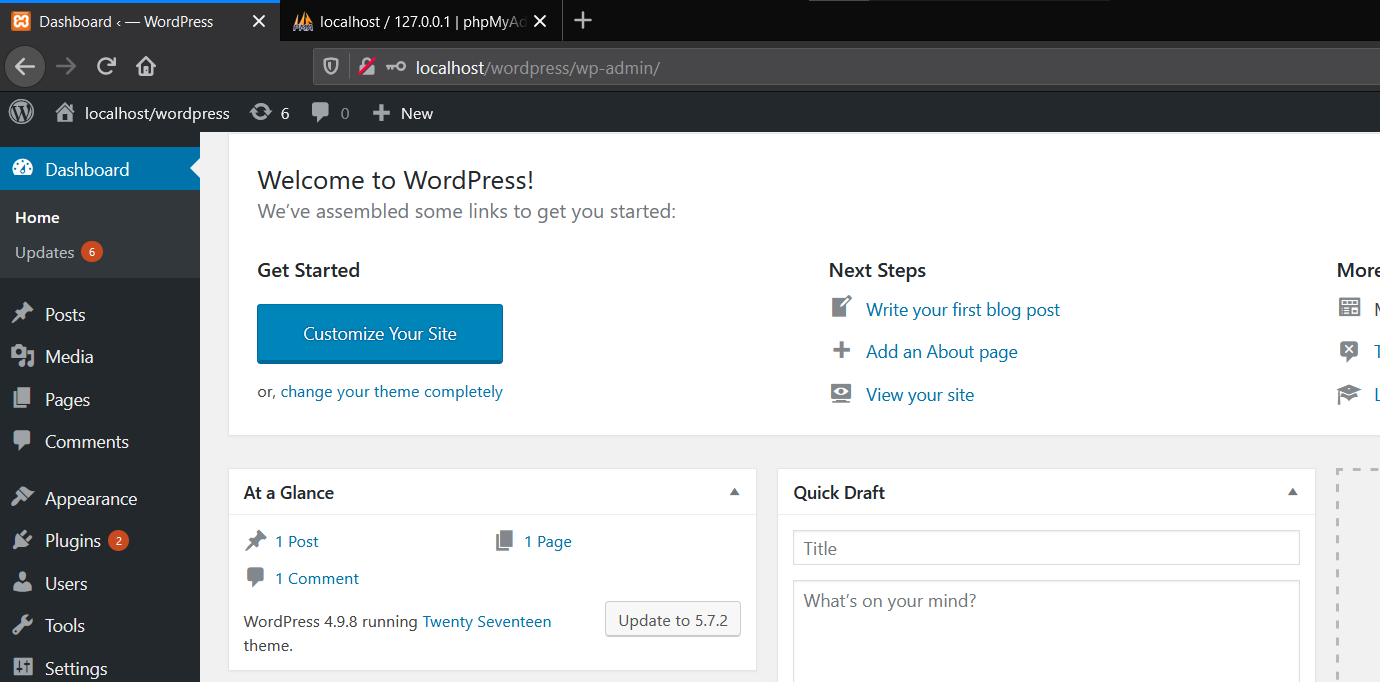Image resolution: width=1380 pixels, height=682 pixels.
Task: Go to the browser home page icon
Action: point(146,67)
